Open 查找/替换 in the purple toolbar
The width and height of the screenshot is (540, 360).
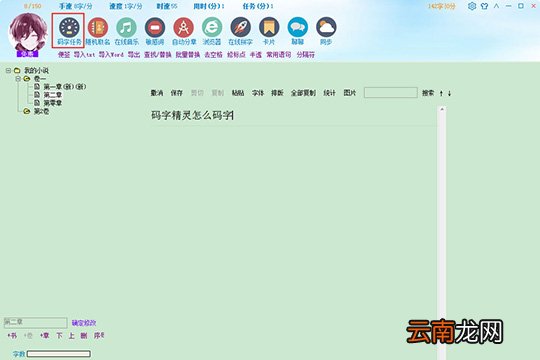[x=158, y=55]
